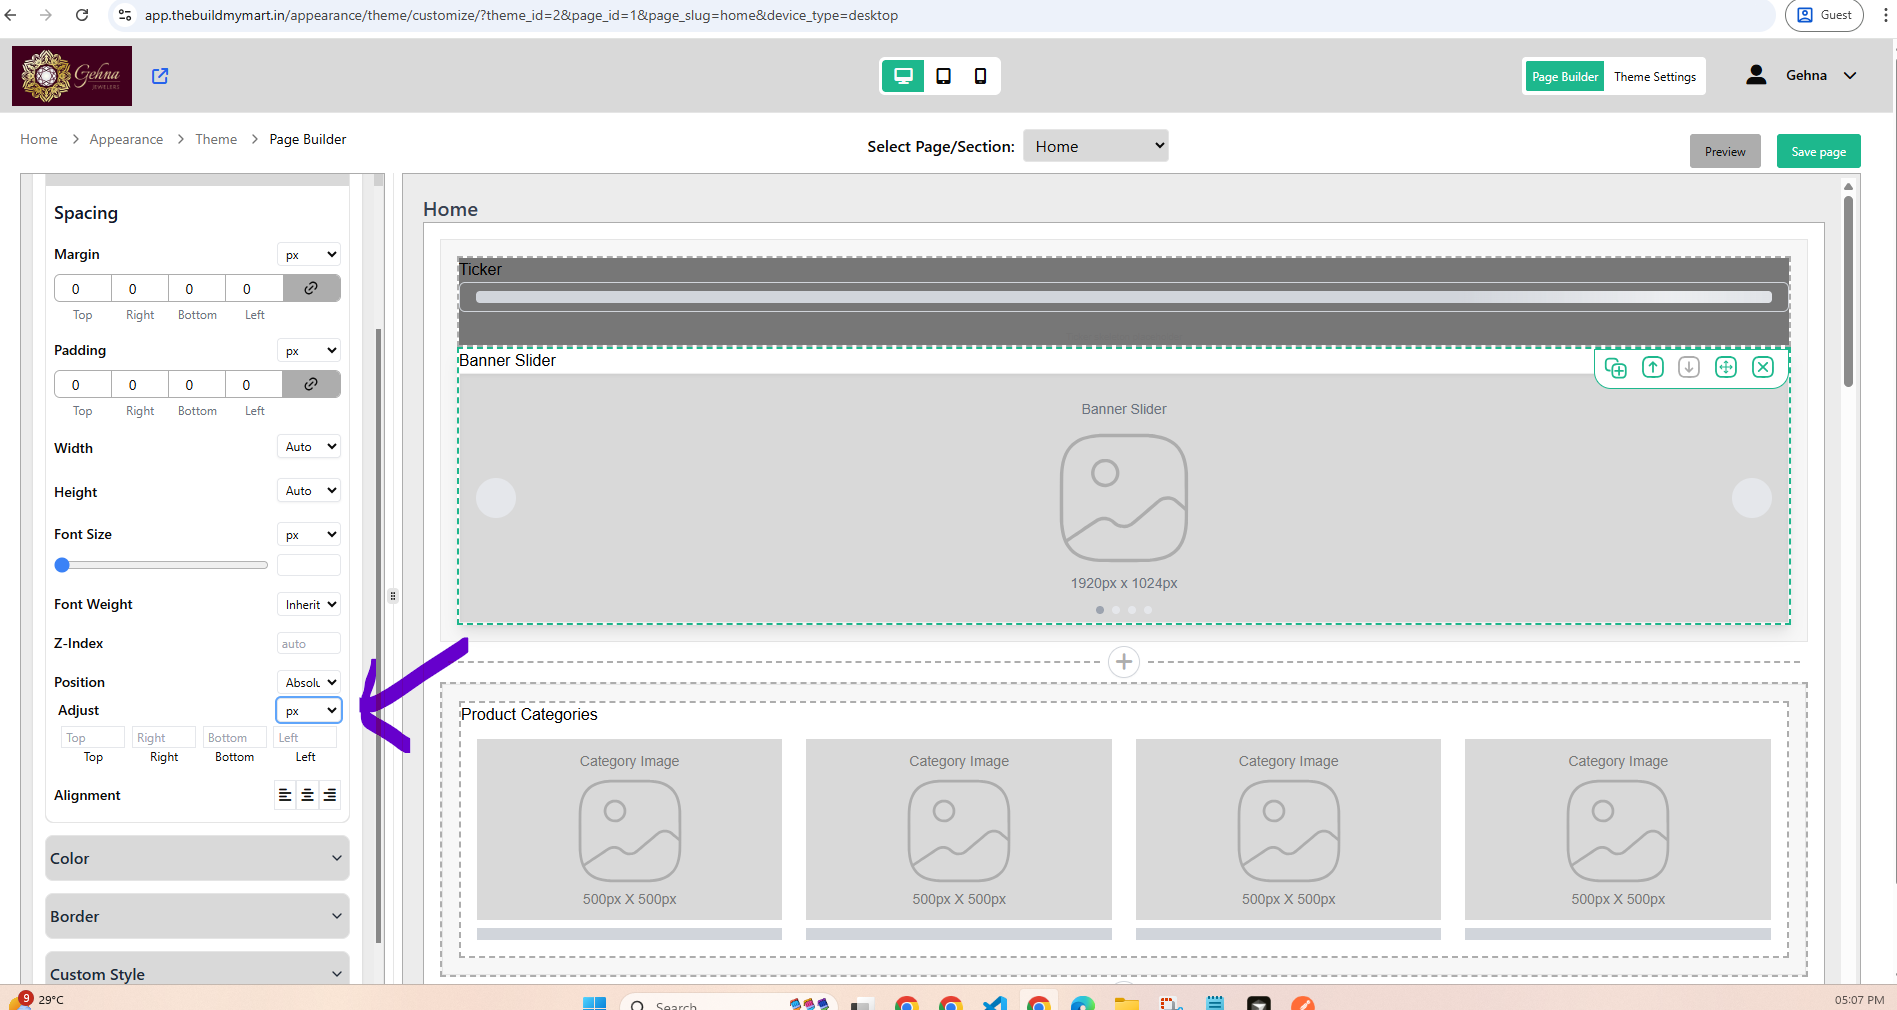1897x1010 pixels.
Task: Move Banner Slider section down
Action: click(1689, 368)
